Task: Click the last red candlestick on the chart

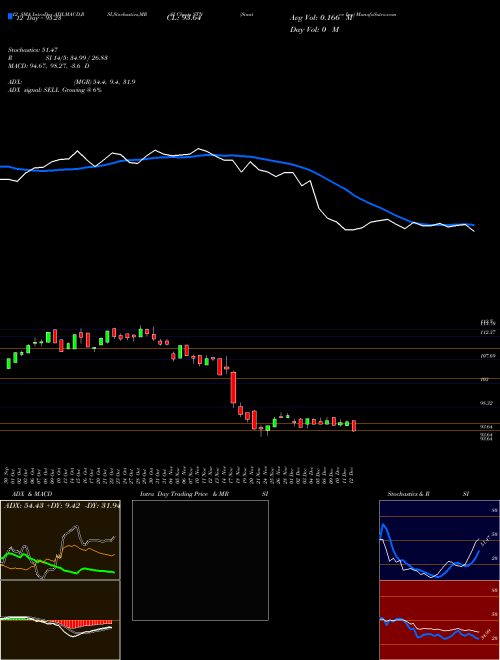Action: pos(354,426)
